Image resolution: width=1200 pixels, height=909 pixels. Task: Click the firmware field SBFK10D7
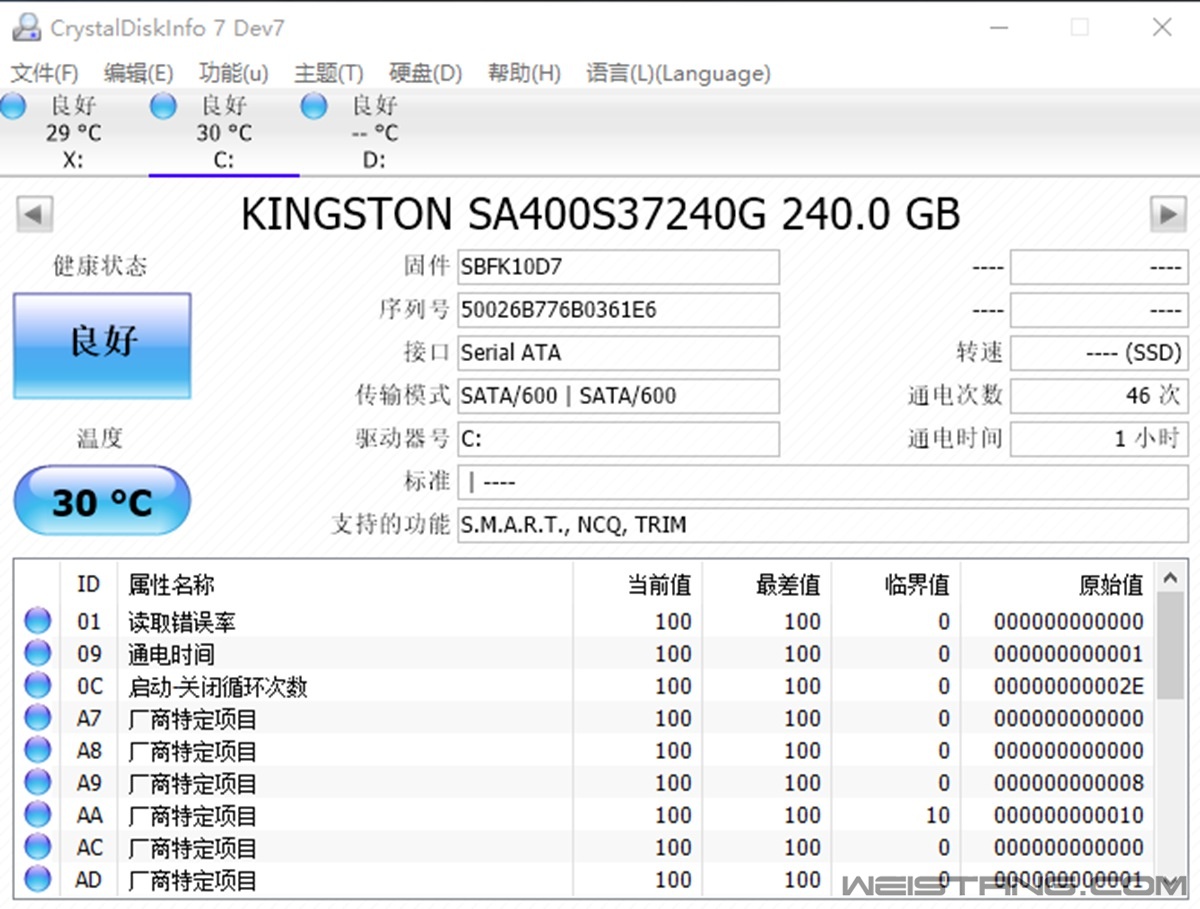point(618,267)
